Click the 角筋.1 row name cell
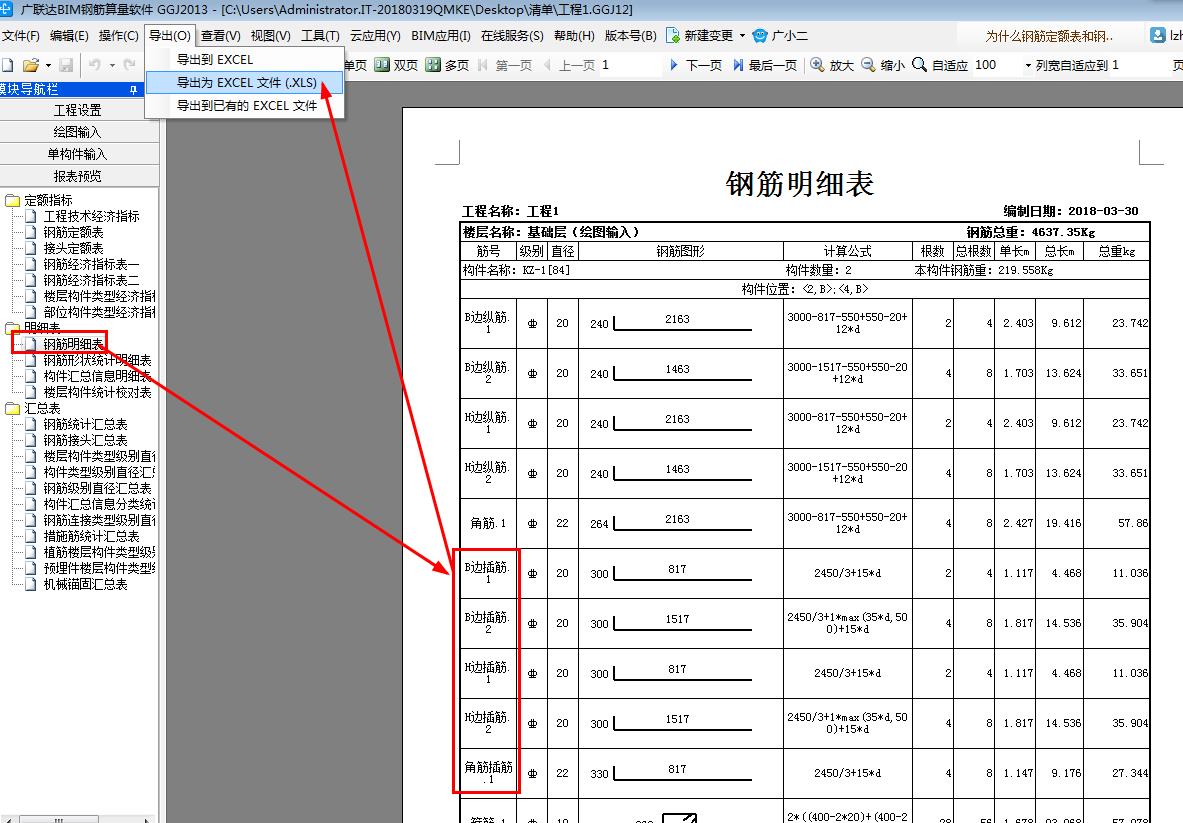This screenshot has height=823, width=1183. (488, 524)
